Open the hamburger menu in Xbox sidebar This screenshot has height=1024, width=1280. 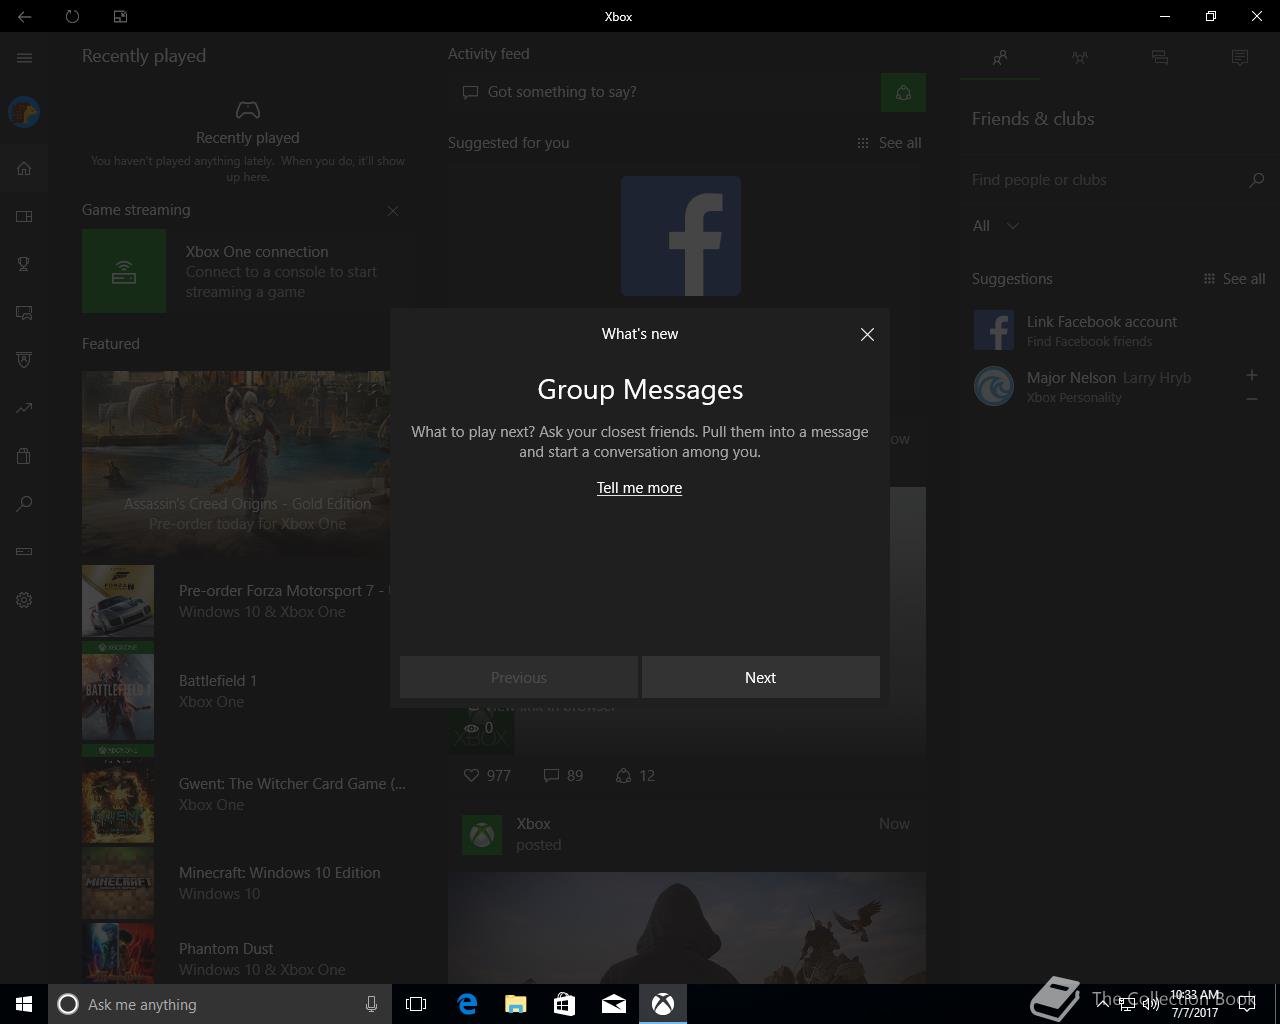coord(24,58)
